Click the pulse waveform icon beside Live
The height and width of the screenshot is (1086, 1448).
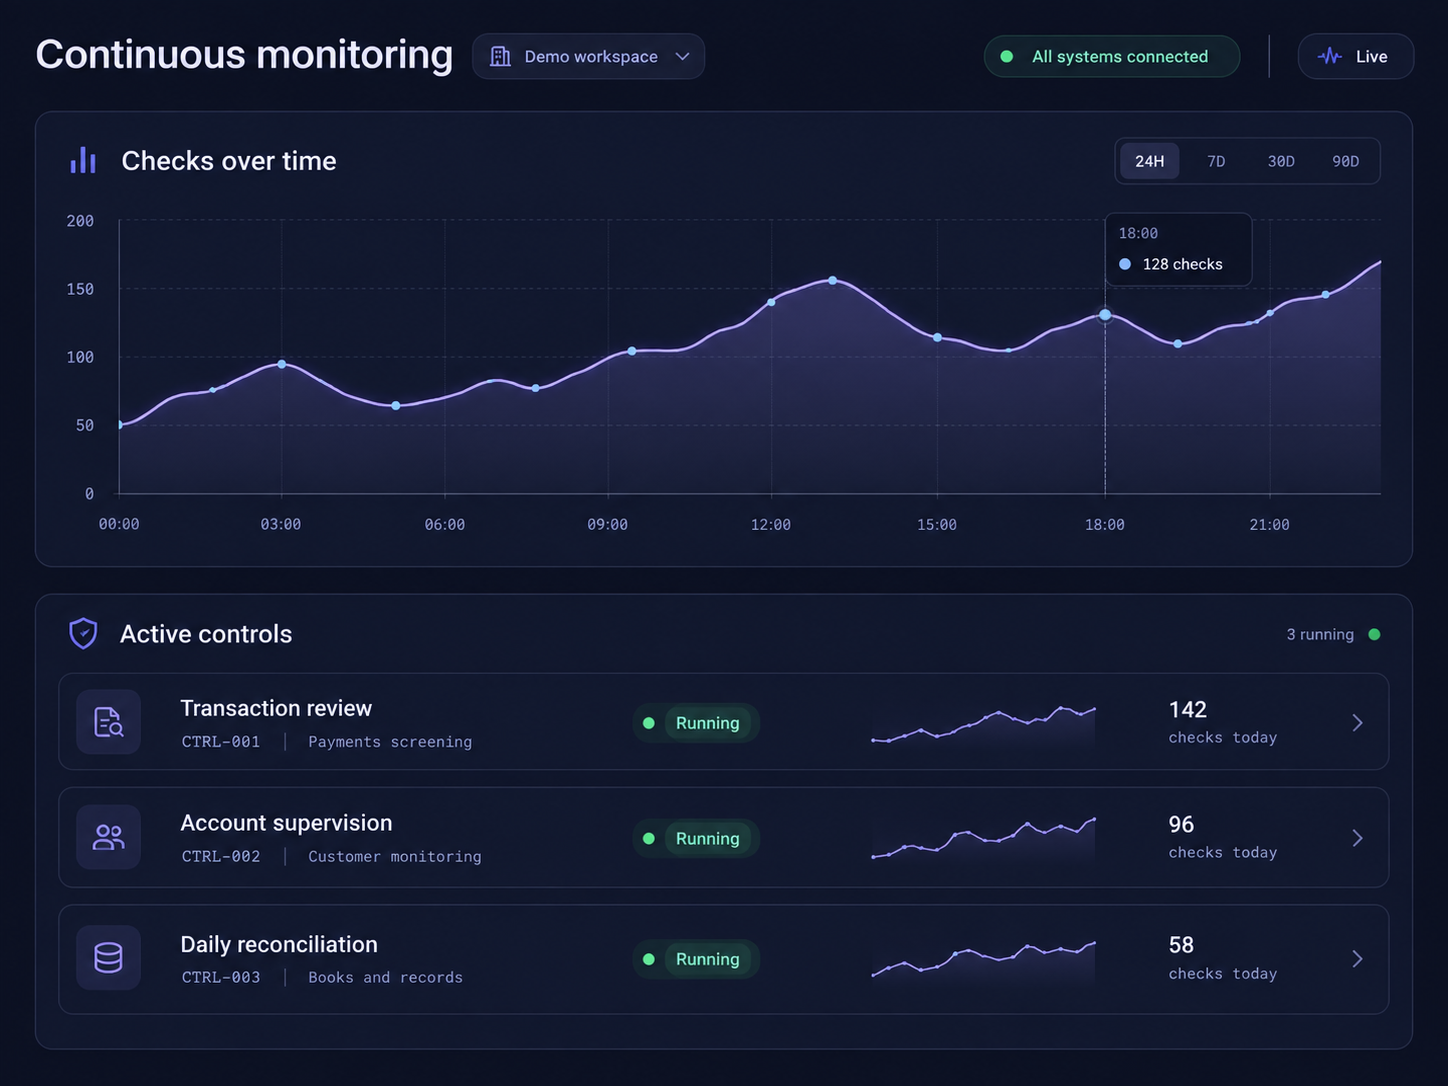click(x=1329, y=57)
